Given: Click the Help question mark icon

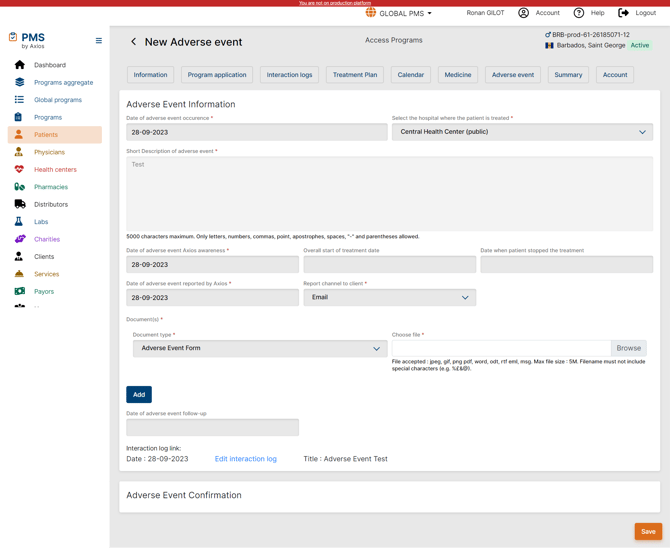Looking at the screenshot, I should point(578,13).
